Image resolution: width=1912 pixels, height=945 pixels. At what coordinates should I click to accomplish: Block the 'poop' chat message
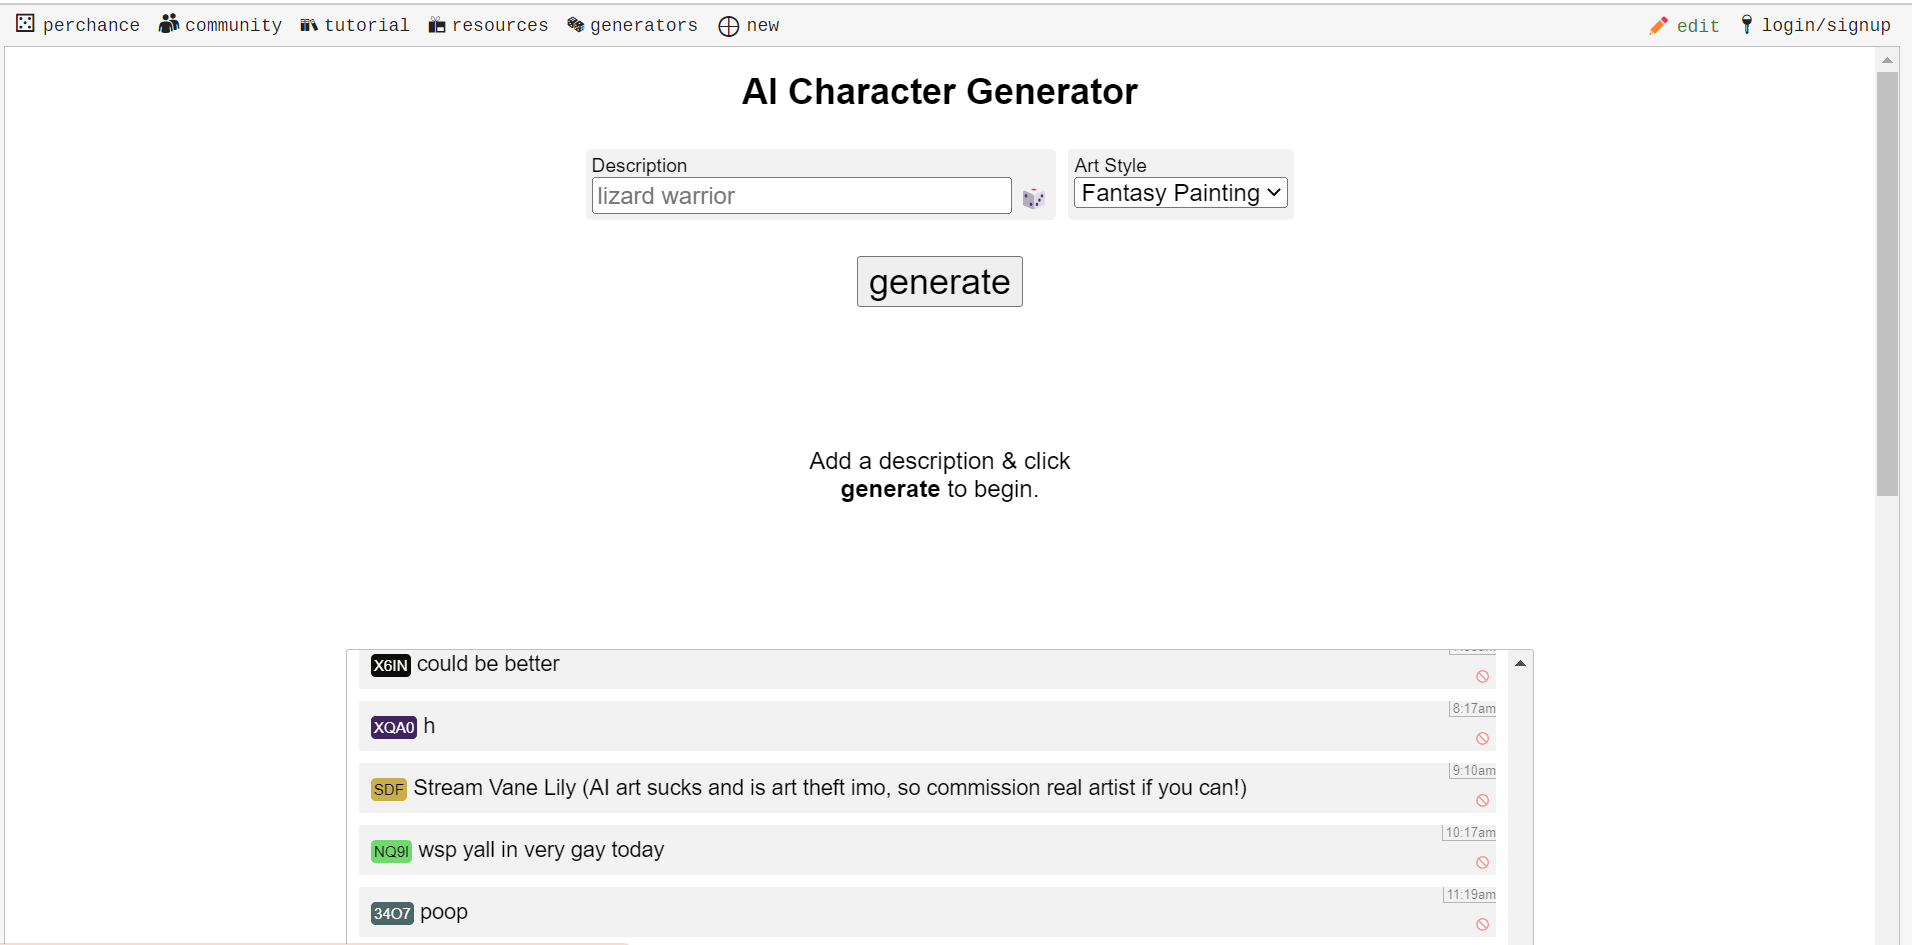[1482, 924]
